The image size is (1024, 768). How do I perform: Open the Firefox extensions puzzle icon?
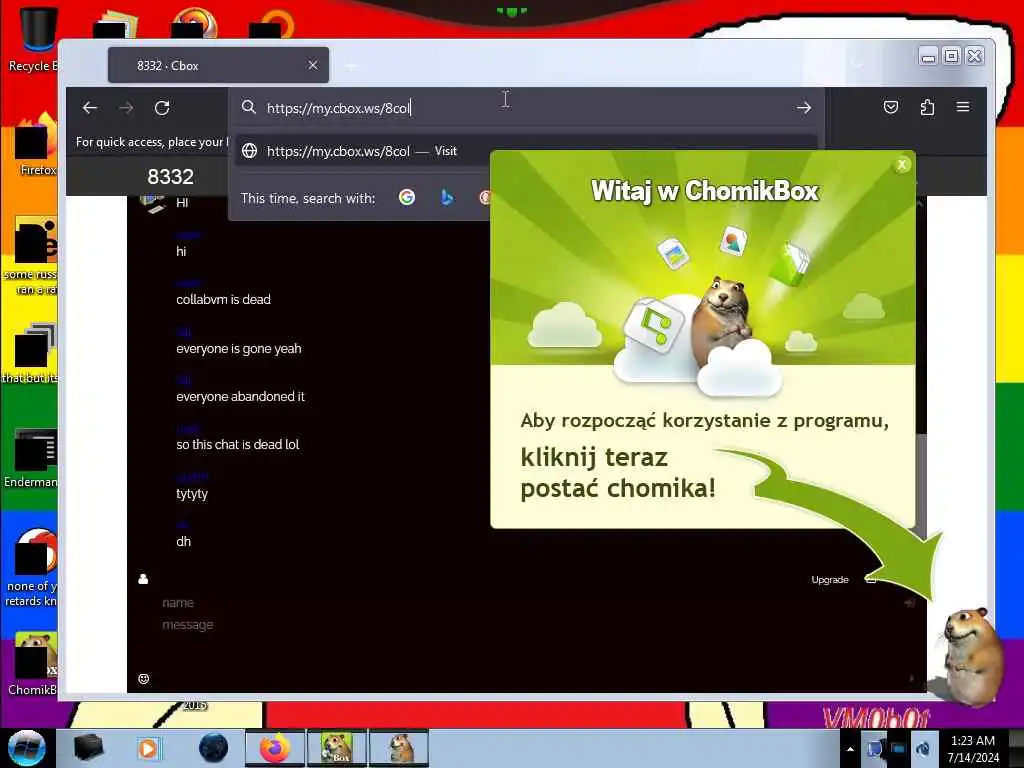(x=927, y=107)
